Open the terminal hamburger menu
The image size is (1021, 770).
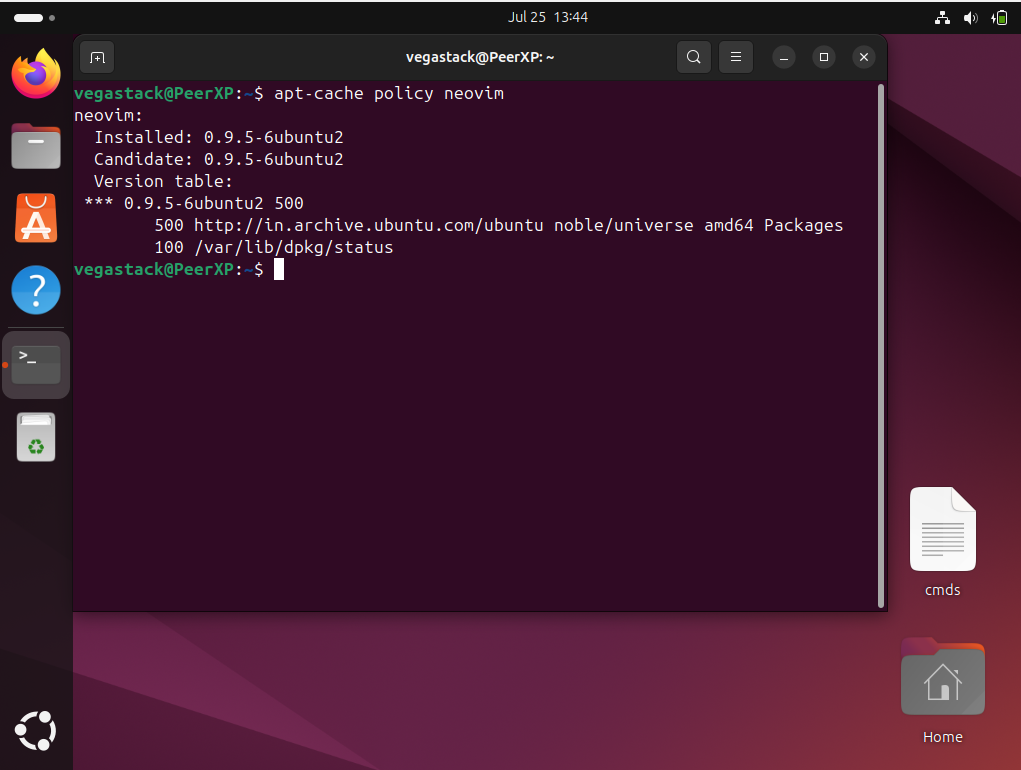coord(736,57)
